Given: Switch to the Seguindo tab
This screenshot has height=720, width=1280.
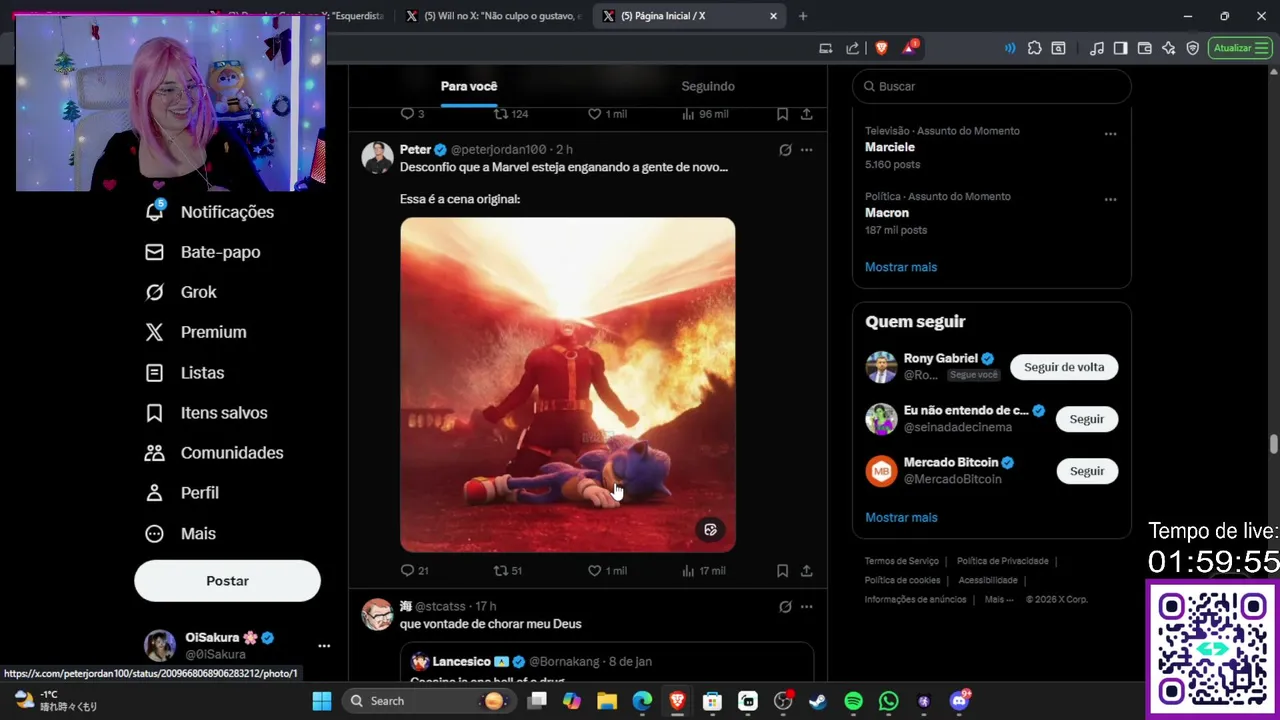Looking at the screenshot, I should pos(708,86).
